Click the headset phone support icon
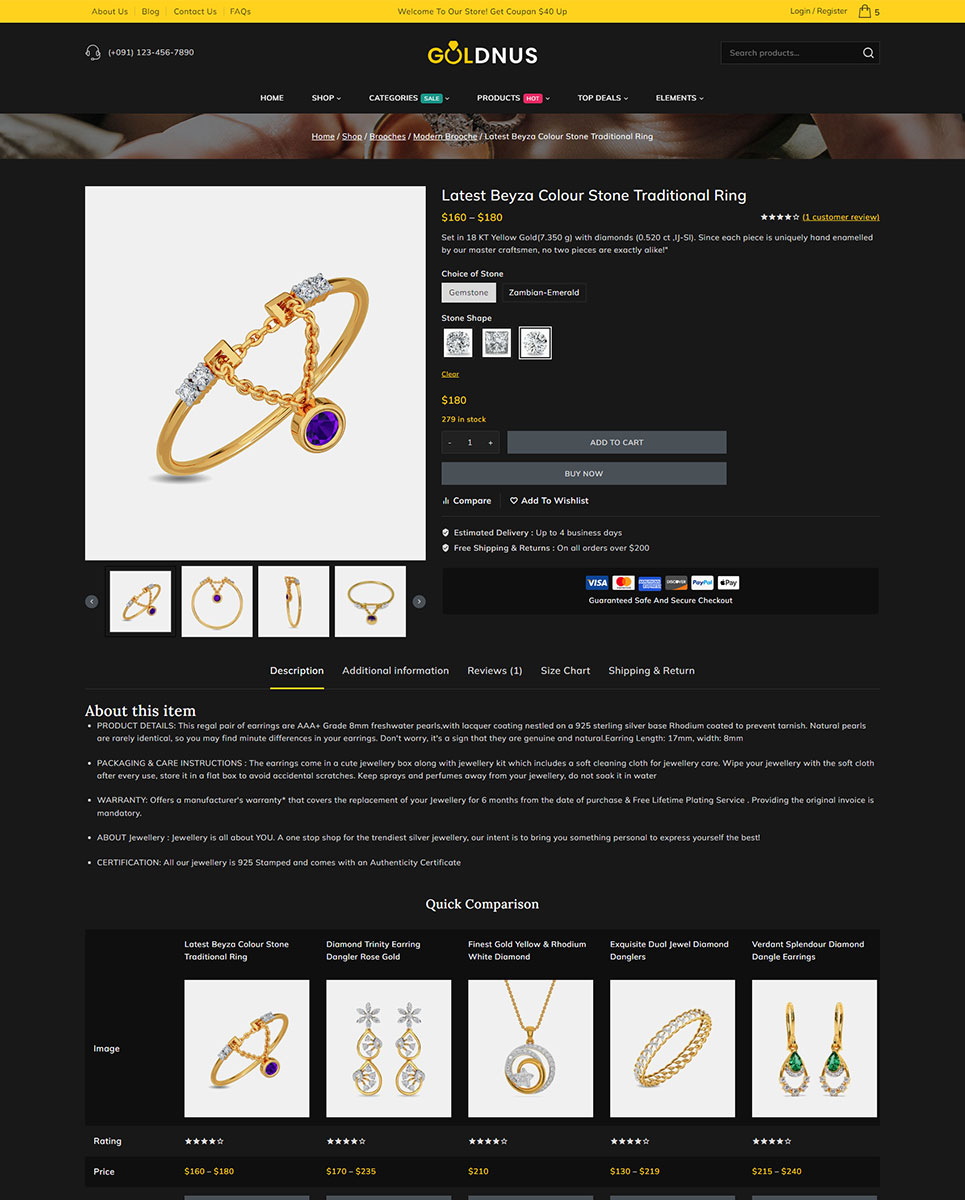 pyautogui.click(x=93, y=52)
